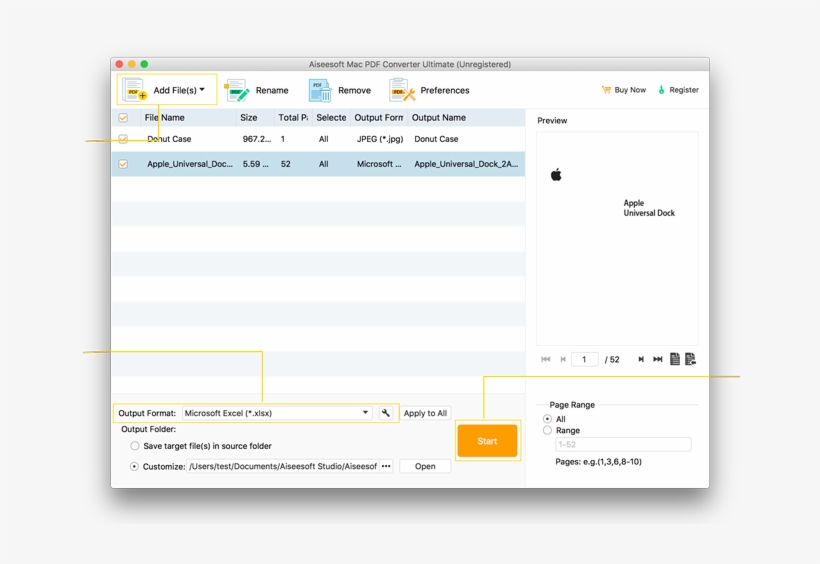This screenshot has height=564, width=820.
Task: Select the All page range radio
Action: pos(548,419)
